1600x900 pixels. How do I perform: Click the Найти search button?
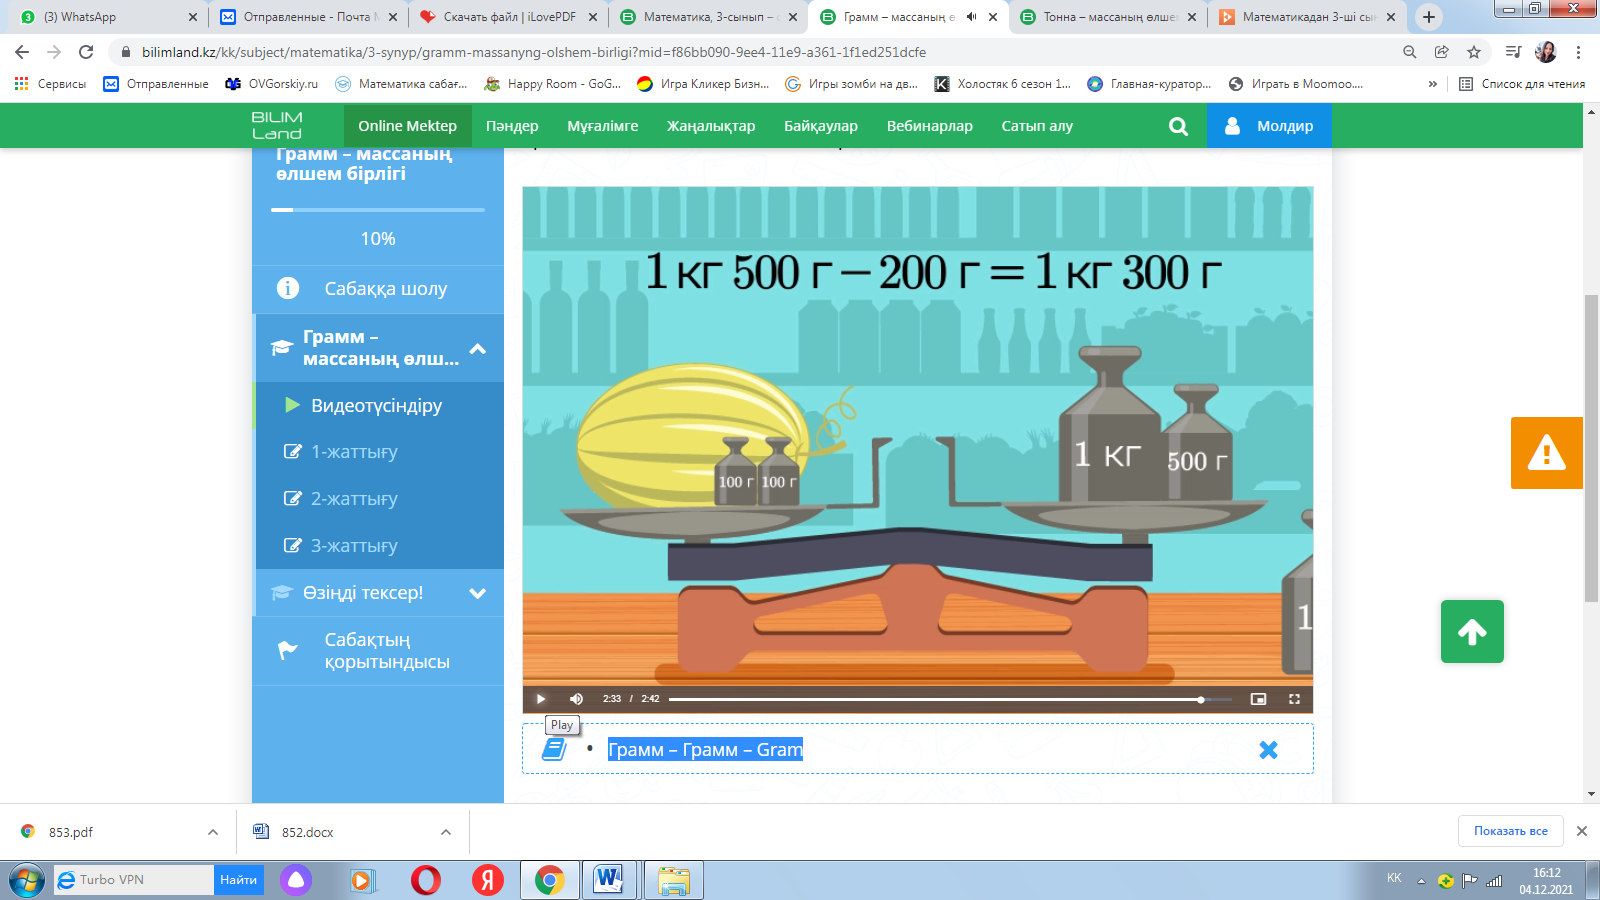point(239,880)
